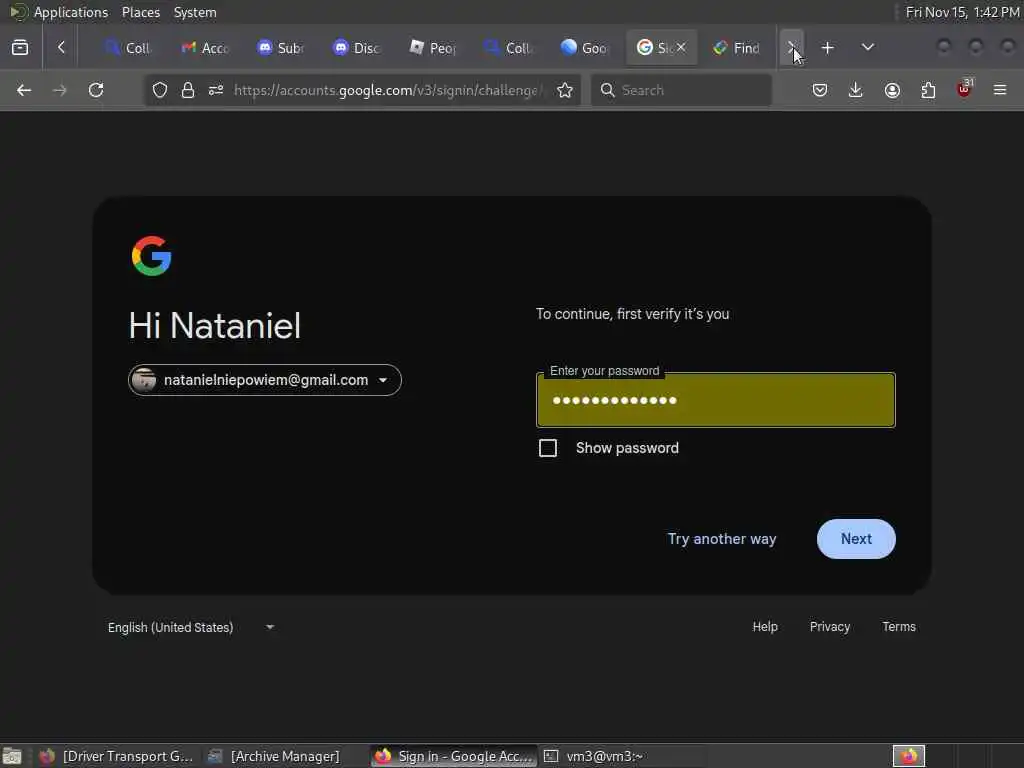Open the Downloads panel
The height and width of the screenshot is (768, 1024).
coord(856,90)
